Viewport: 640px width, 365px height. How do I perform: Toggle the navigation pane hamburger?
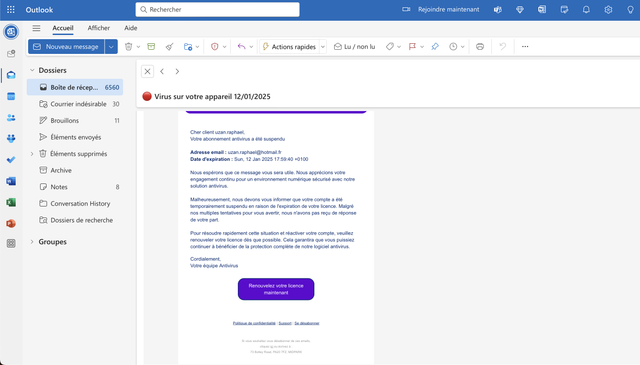(x=36, y=28)
